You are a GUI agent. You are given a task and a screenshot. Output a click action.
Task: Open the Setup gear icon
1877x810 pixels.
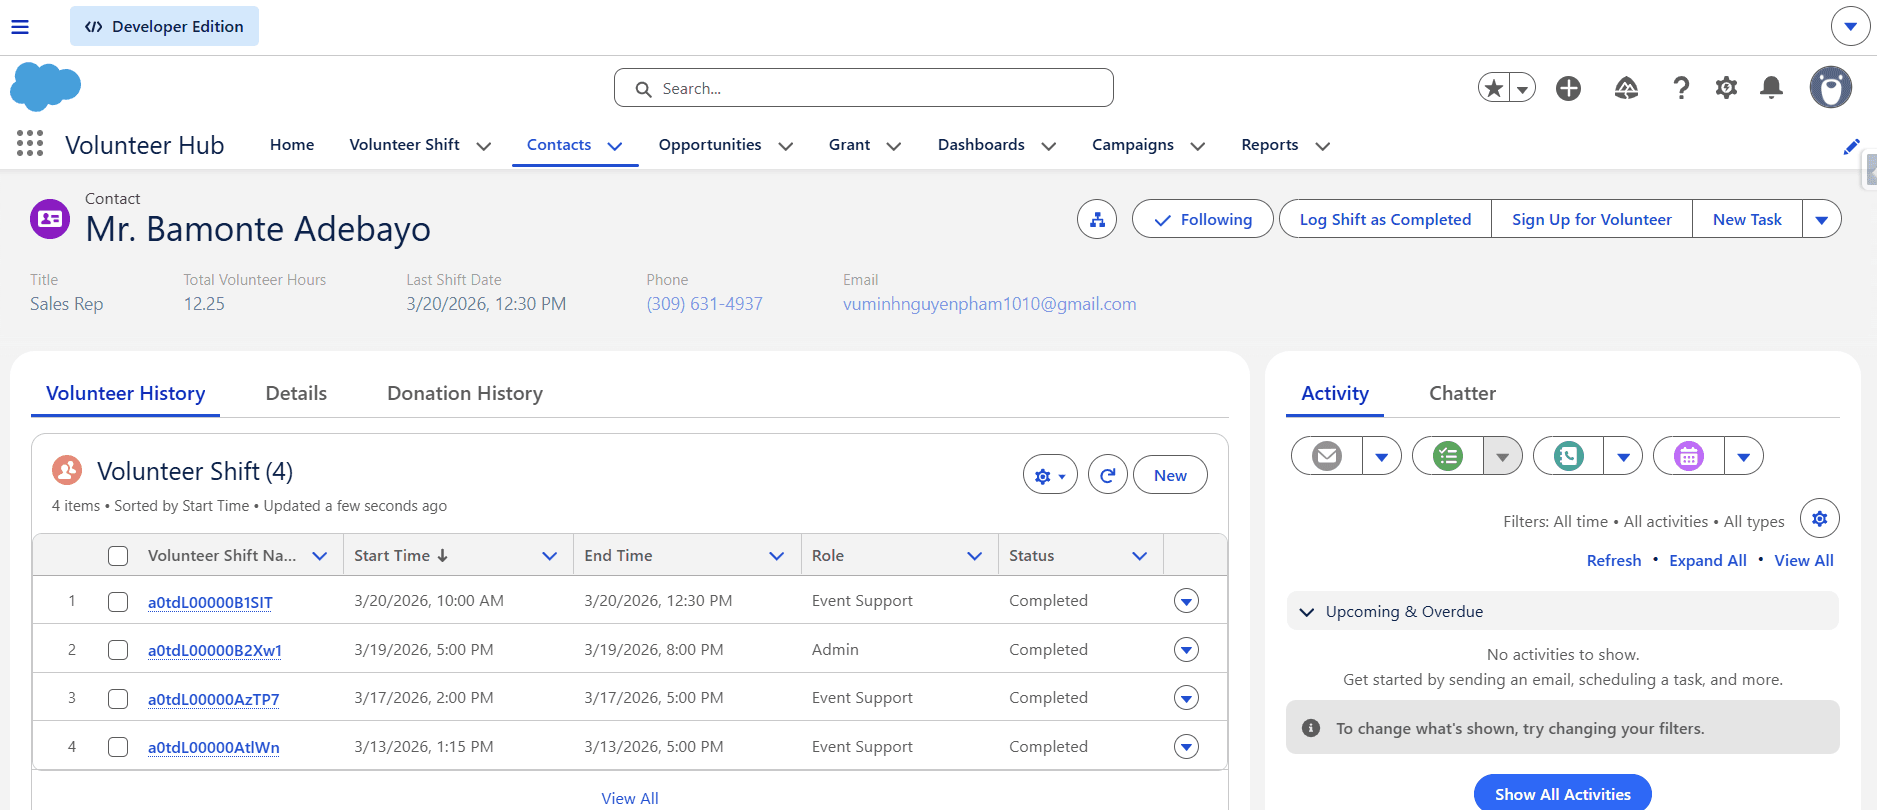coord(1726,88)
